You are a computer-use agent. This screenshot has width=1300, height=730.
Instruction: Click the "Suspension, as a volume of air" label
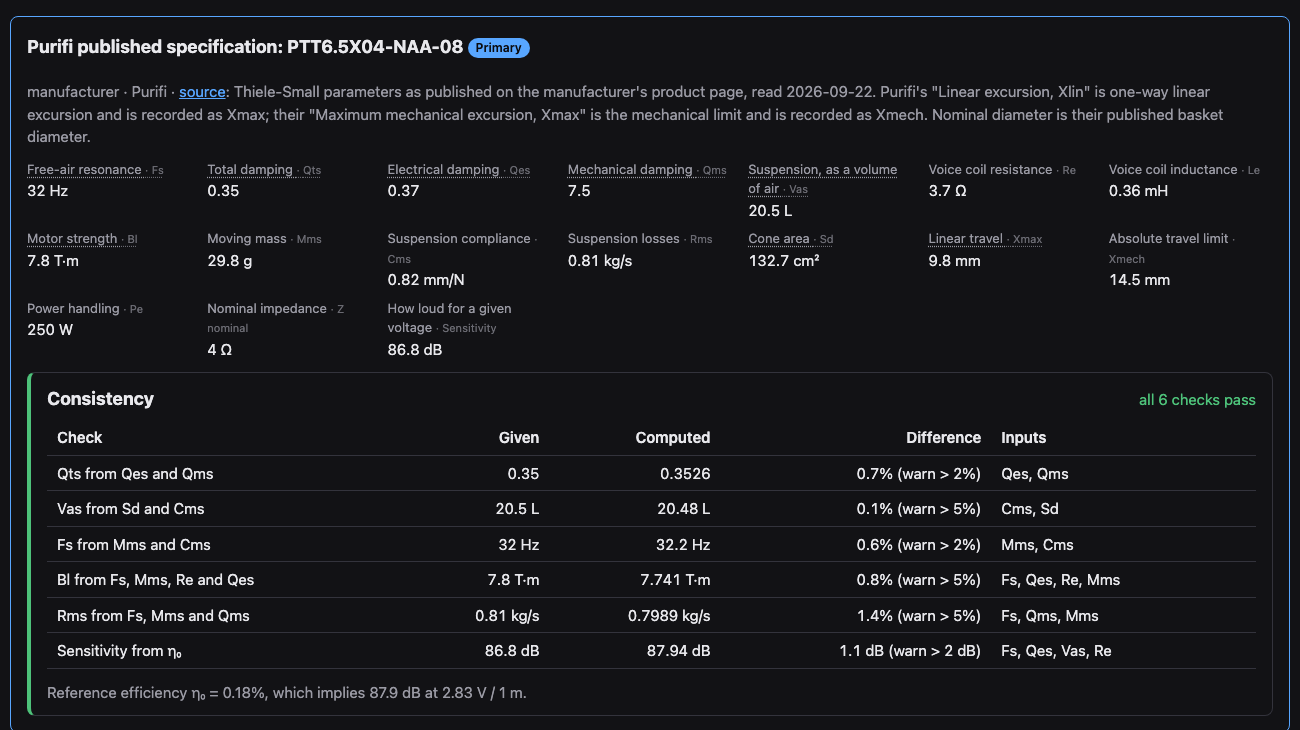(x=823, y=179)
